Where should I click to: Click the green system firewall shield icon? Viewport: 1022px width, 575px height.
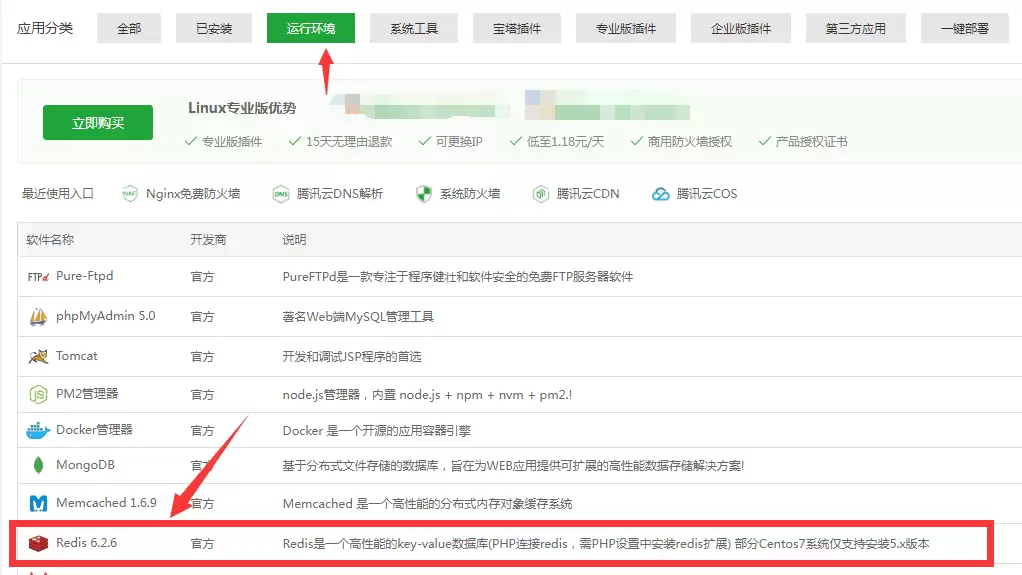coord(424,194)
